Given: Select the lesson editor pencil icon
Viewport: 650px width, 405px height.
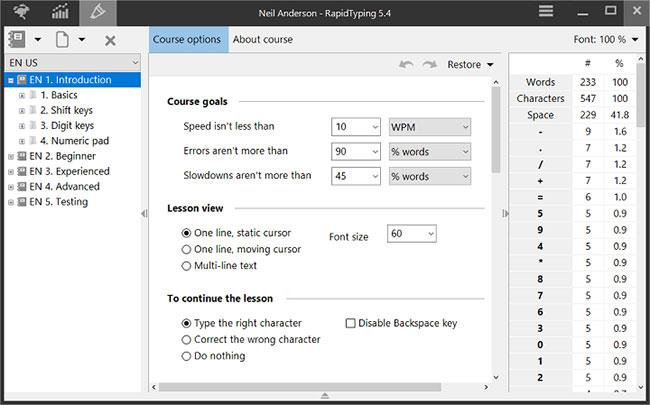Looking at the screenshot, I should pos(98,12).
